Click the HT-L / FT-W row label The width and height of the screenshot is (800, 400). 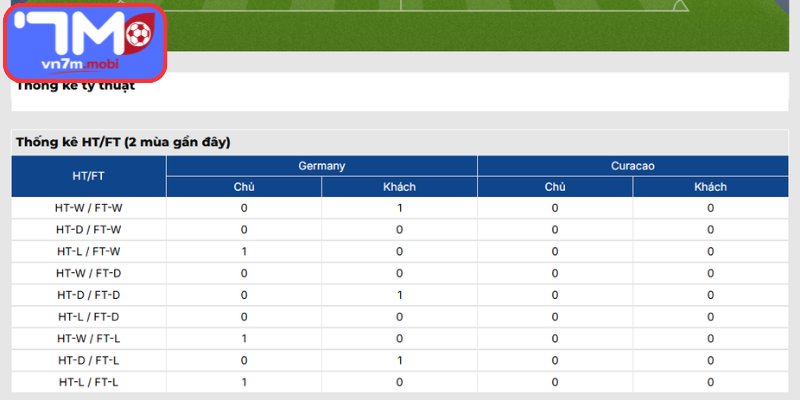89,252
